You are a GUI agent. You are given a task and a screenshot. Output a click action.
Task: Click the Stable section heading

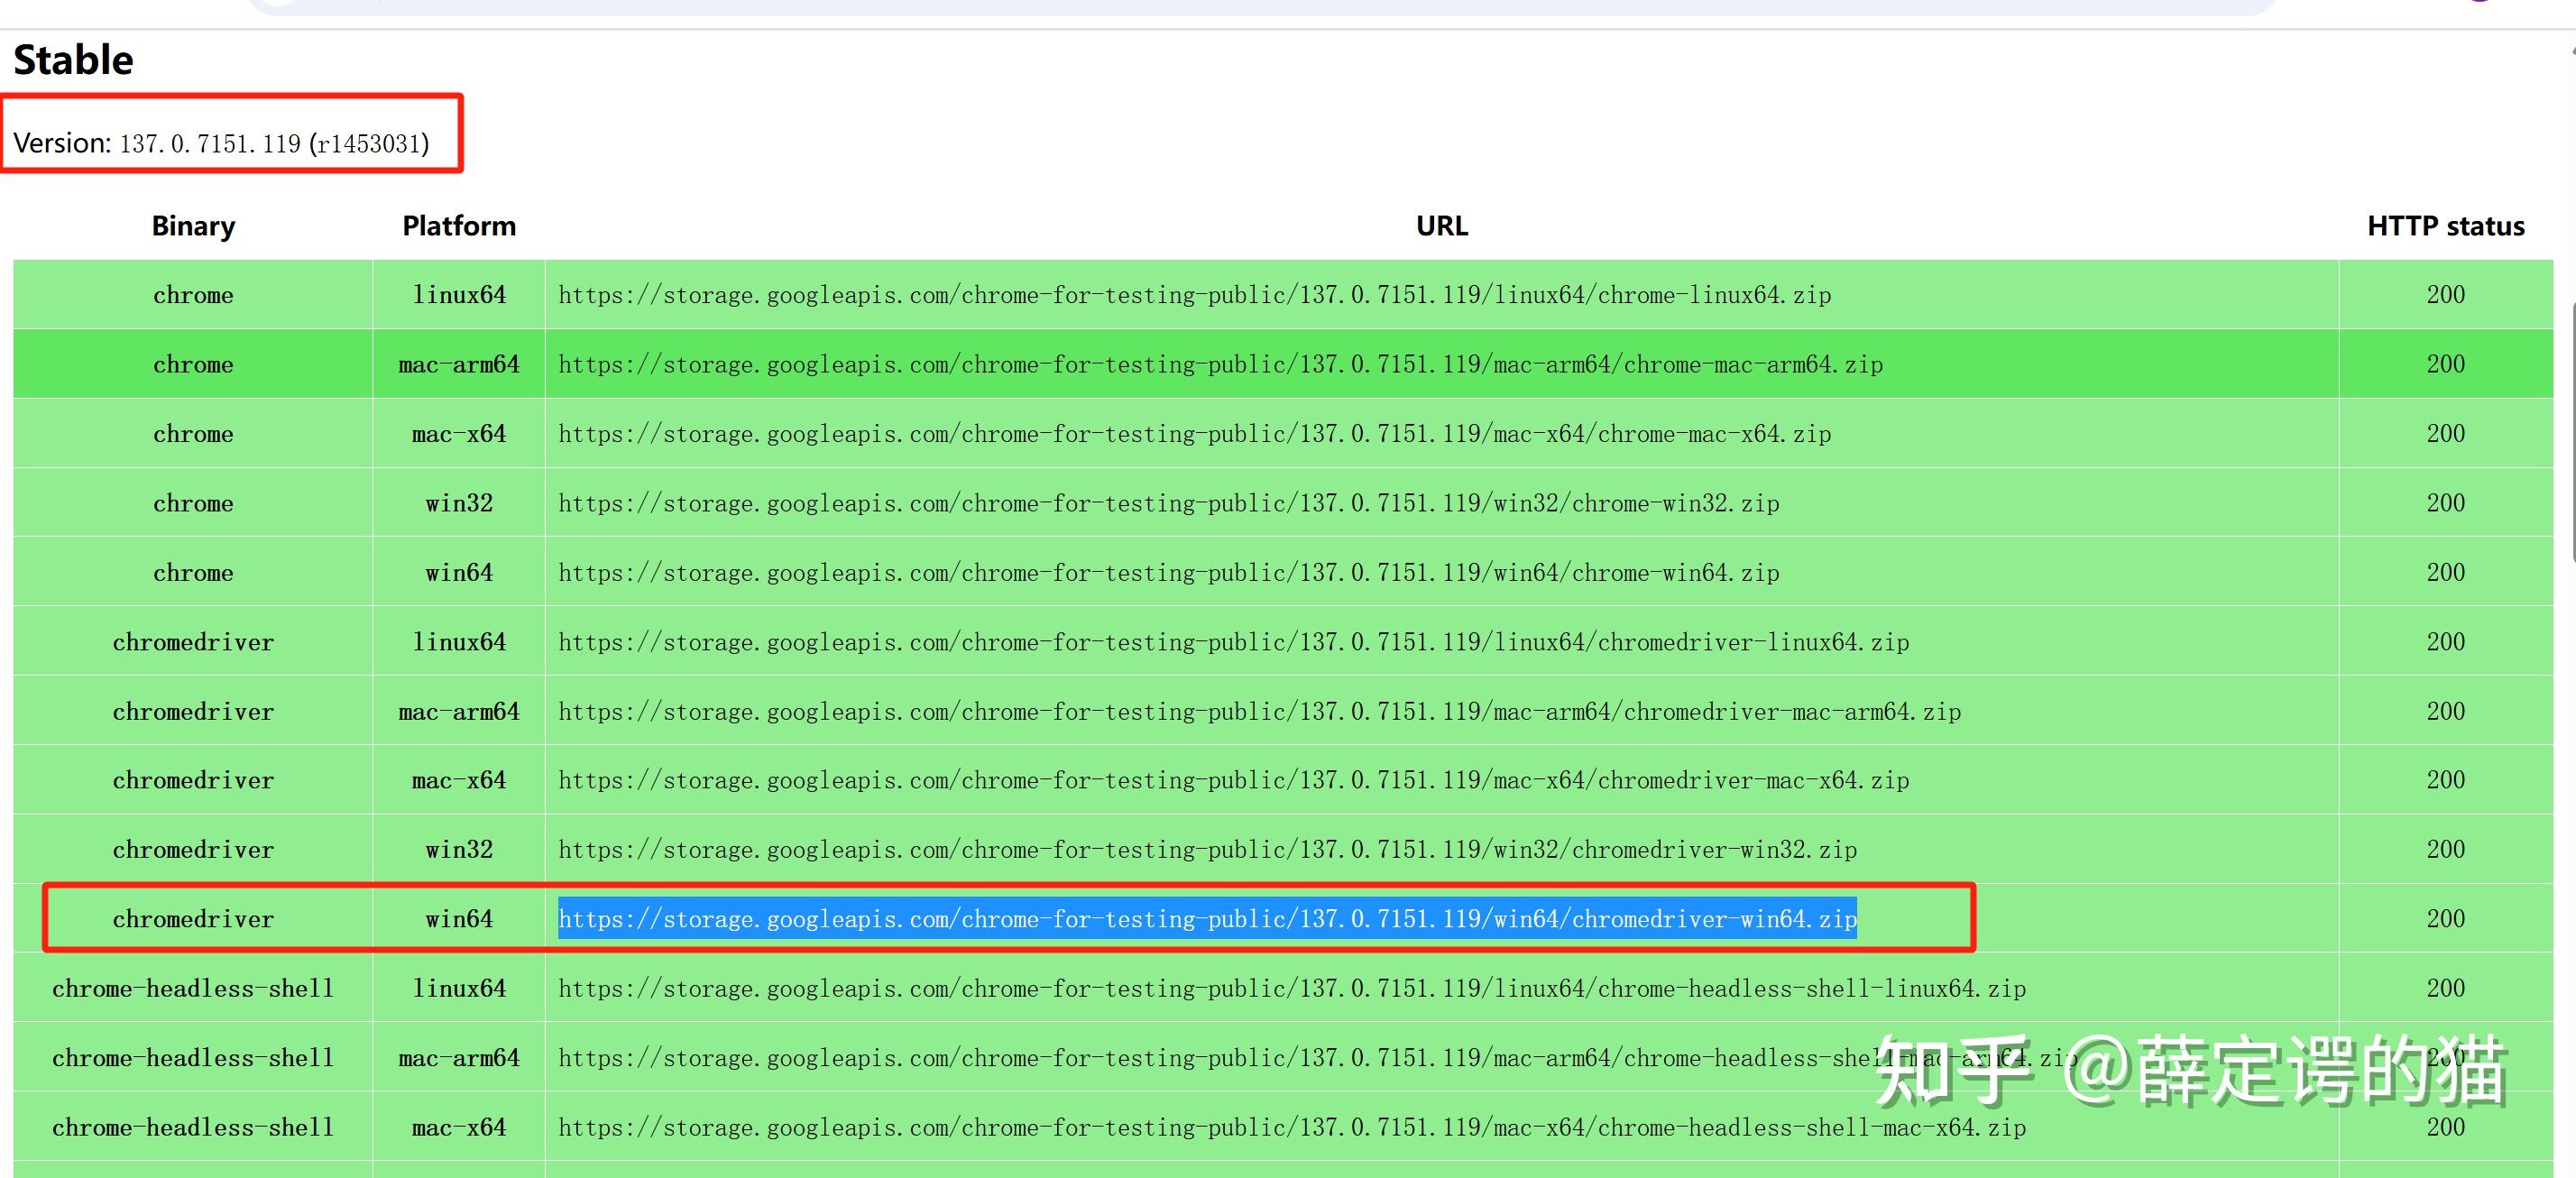(x=73, y=60)
